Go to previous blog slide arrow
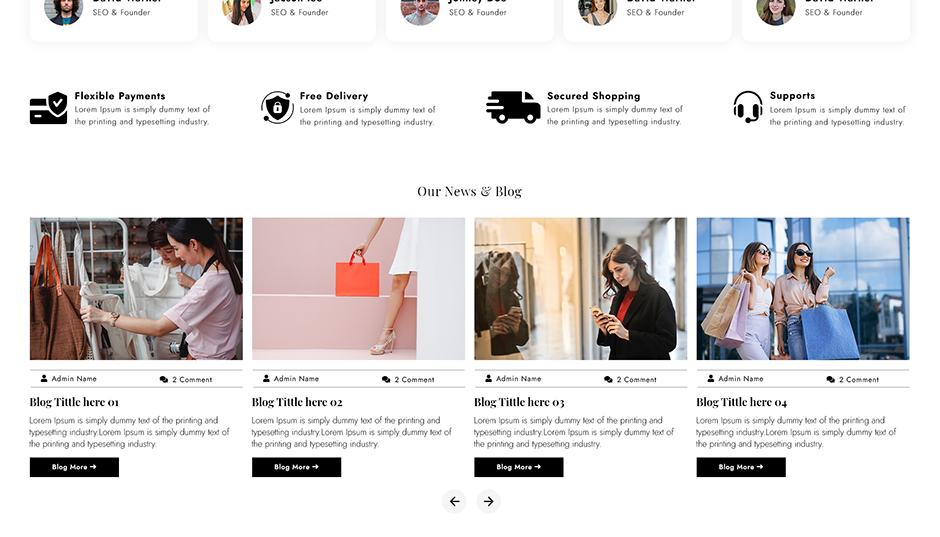The height and width of the screenshot is (537, 940). click(x=454, y=501)
